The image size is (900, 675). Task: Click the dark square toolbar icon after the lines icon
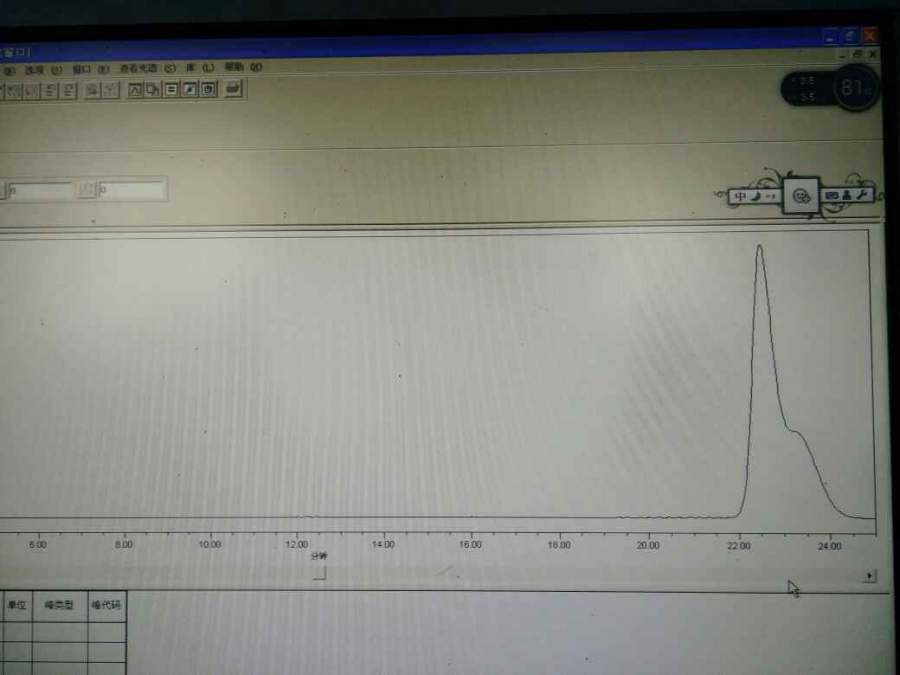pyautogui.click(x=189, y=90)
